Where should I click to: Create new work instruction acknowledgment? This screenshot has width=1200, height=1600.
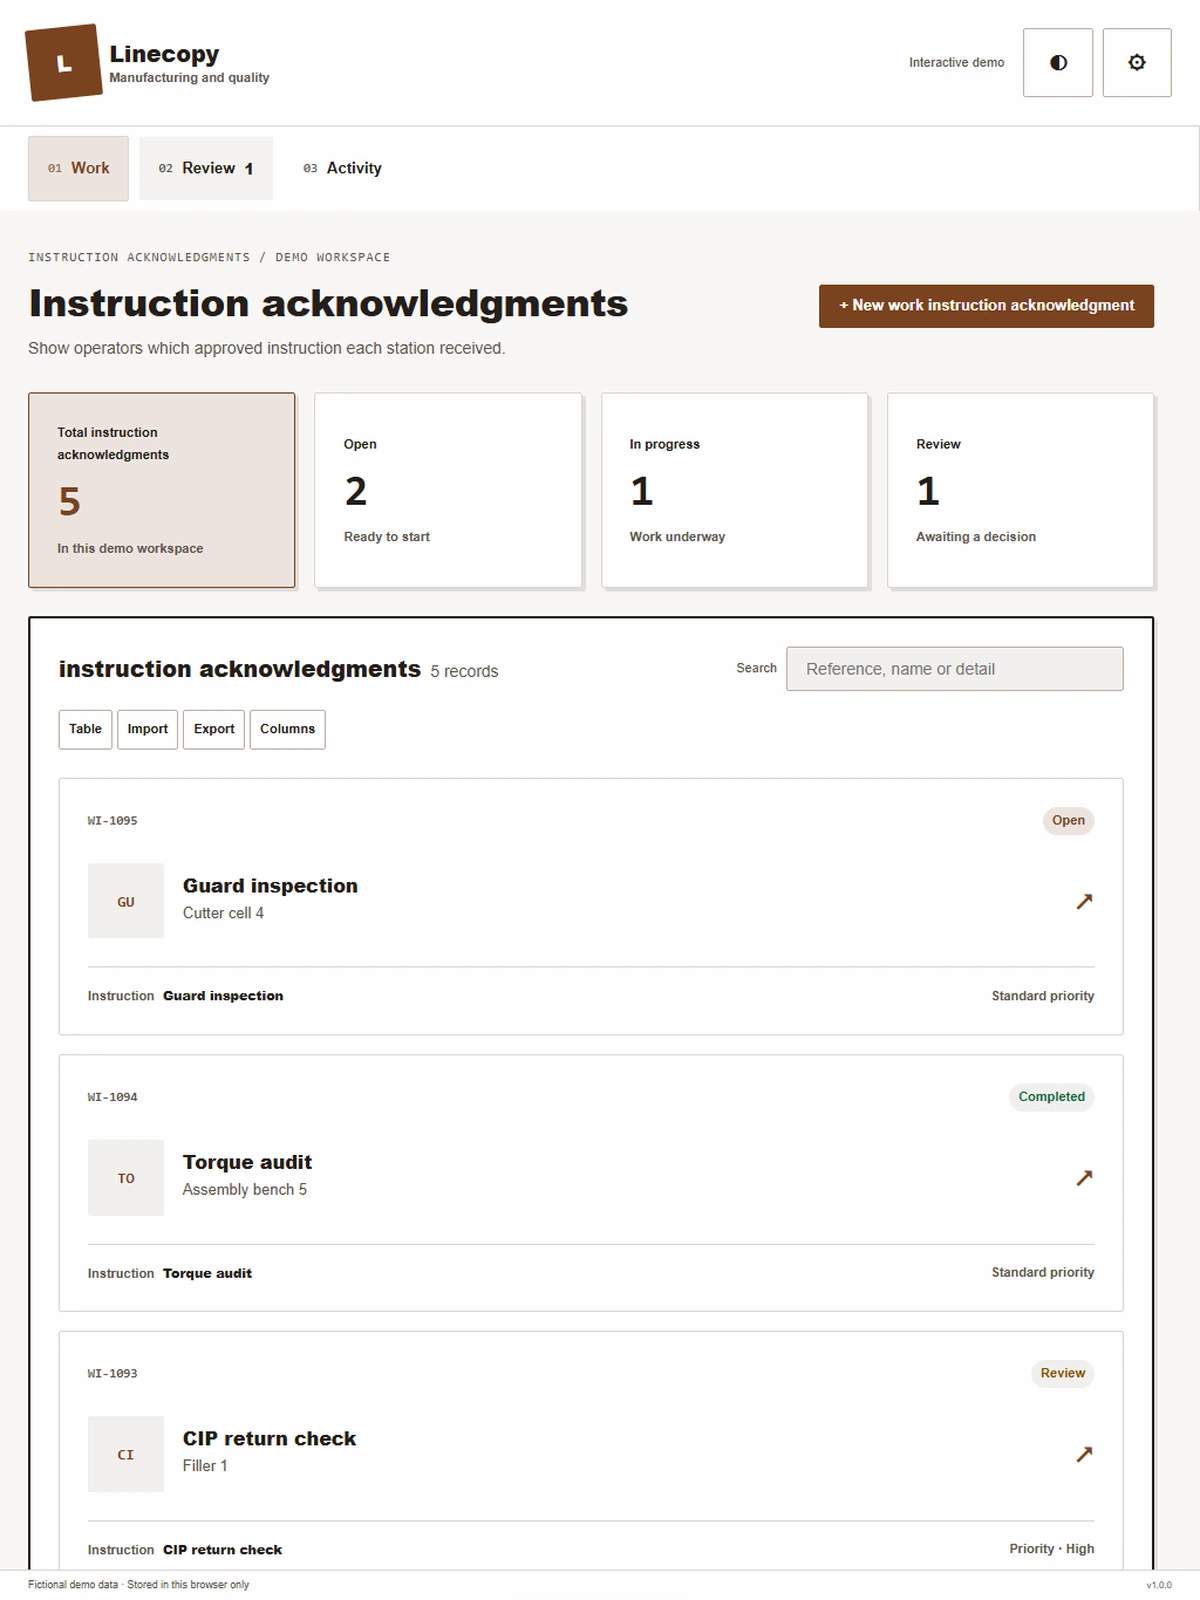click(986, 306)
